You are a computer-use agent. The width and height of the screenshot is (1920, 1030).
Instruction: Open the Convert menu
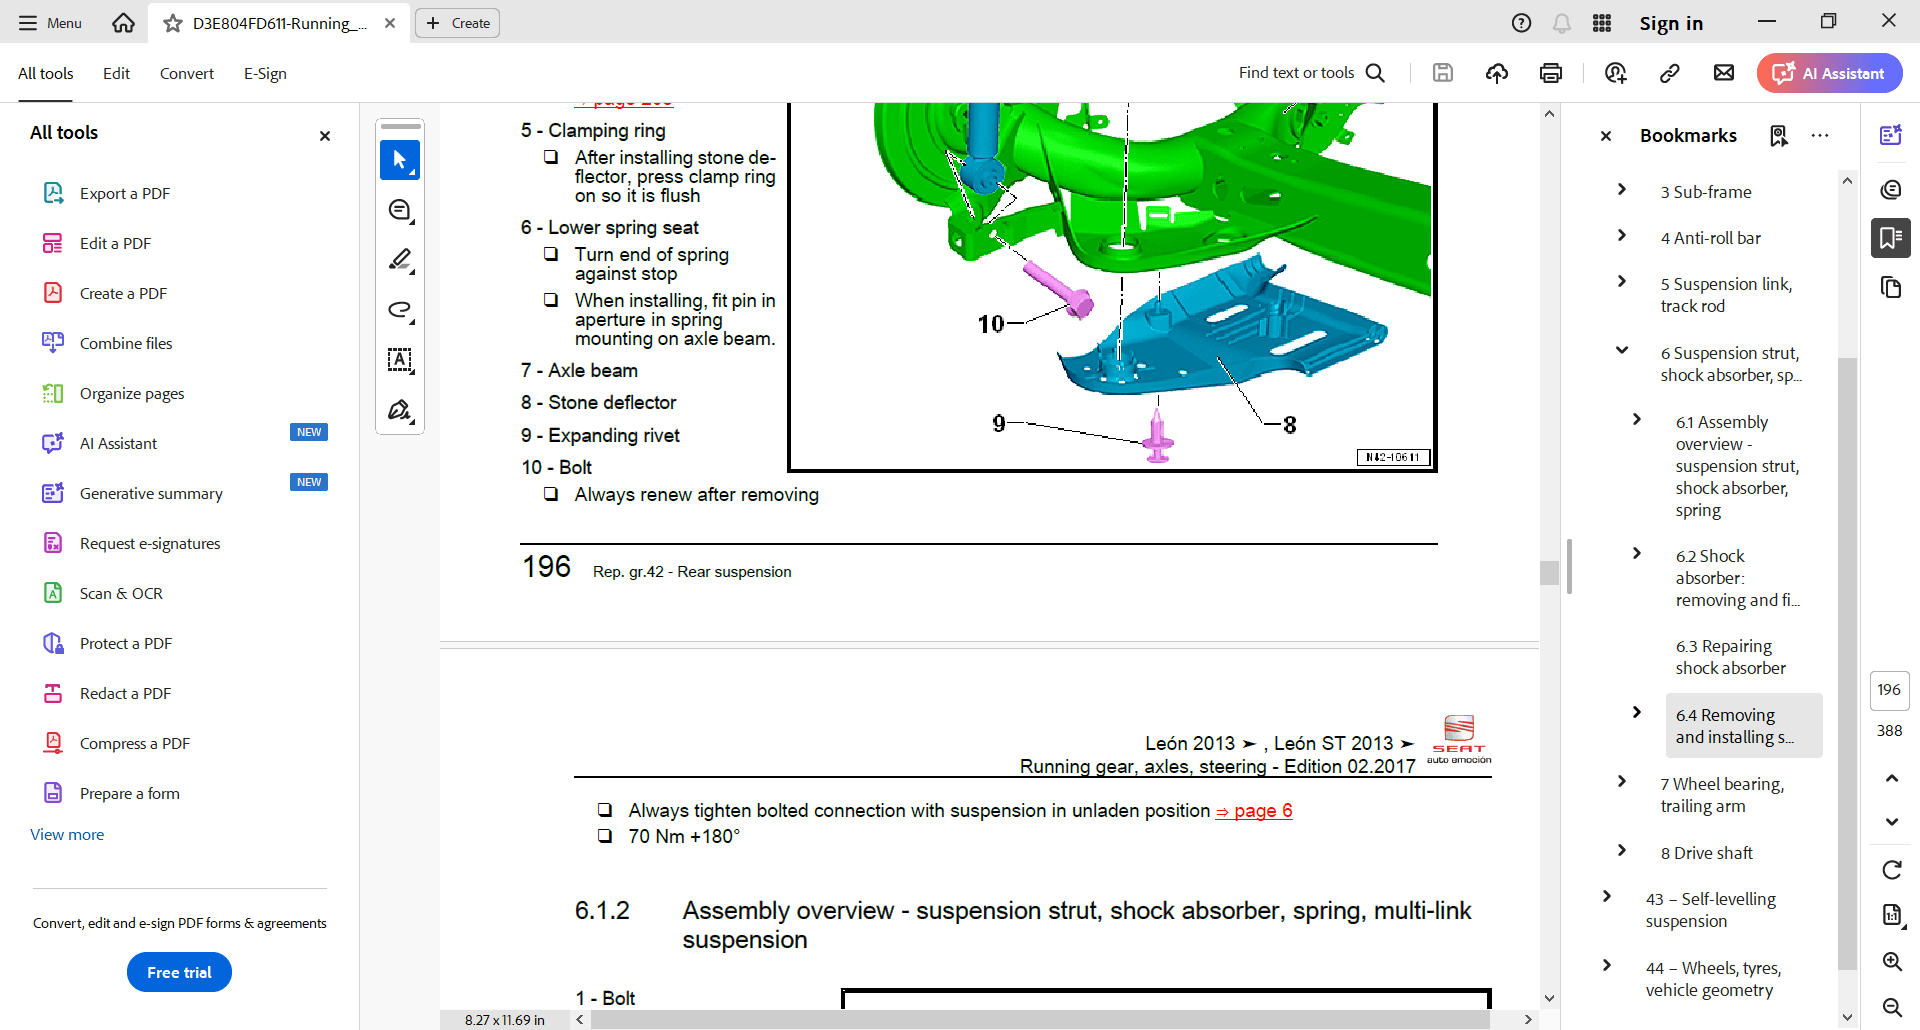coord(187,73)
